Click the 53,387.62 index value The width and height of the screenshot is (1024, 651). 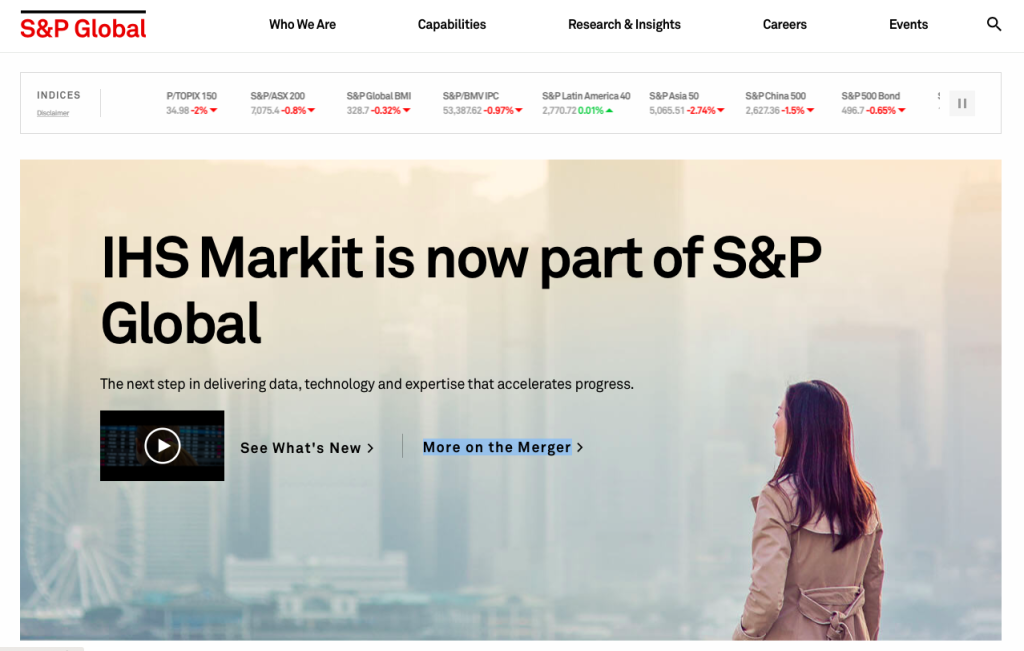462,110
